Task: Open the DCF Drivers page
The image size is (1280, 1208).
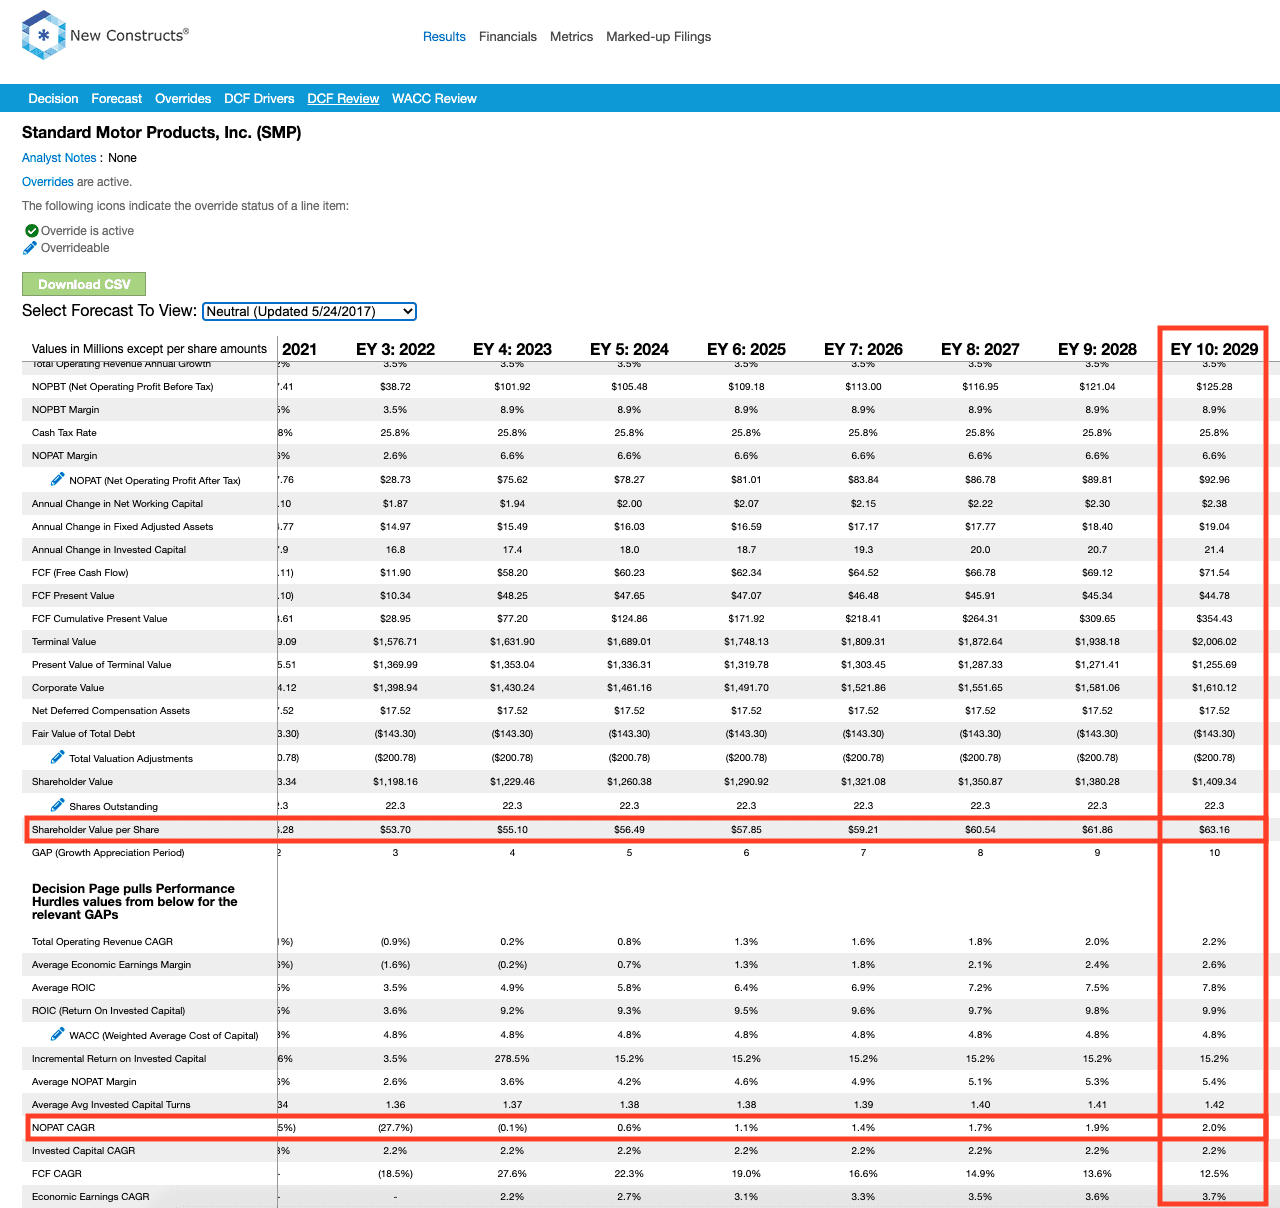Action: point(259,99)
